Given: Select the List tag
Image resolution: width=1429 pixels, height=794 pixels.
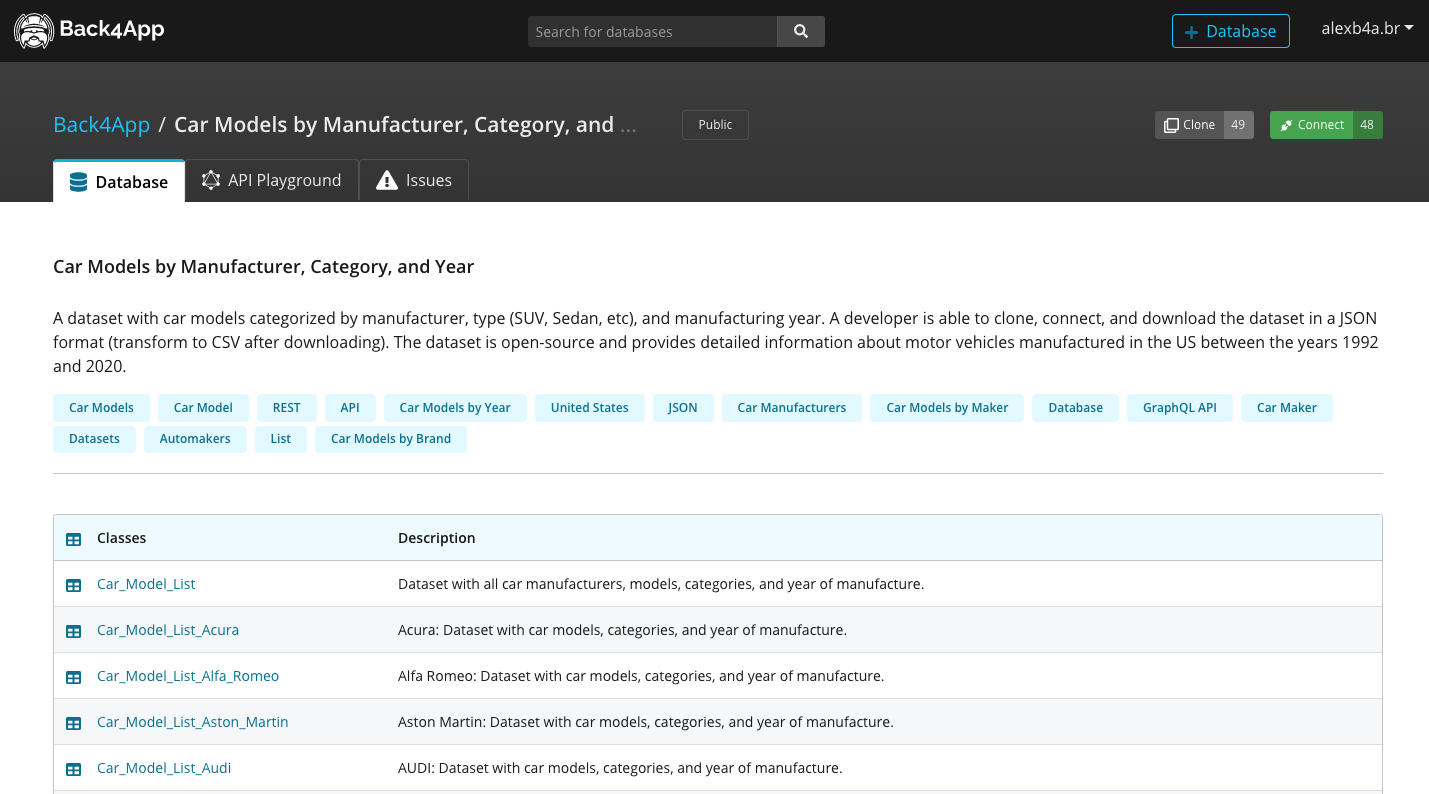Looking at the screenshot, I should pyautogui.click(x=281, y=439).
